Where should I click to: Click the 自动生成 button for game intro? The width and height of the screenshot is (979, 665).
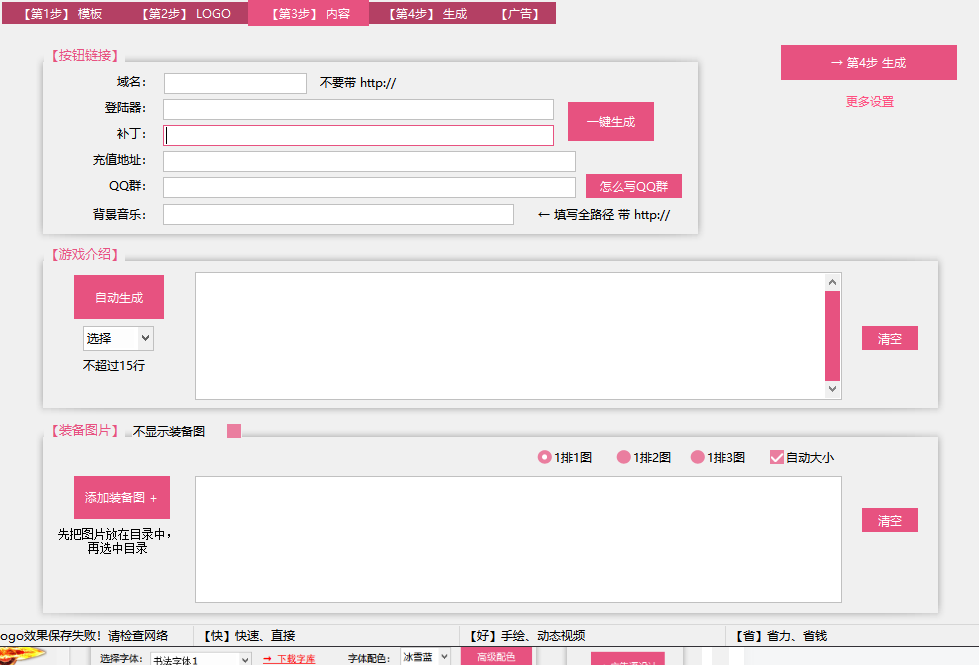(119, 297)
